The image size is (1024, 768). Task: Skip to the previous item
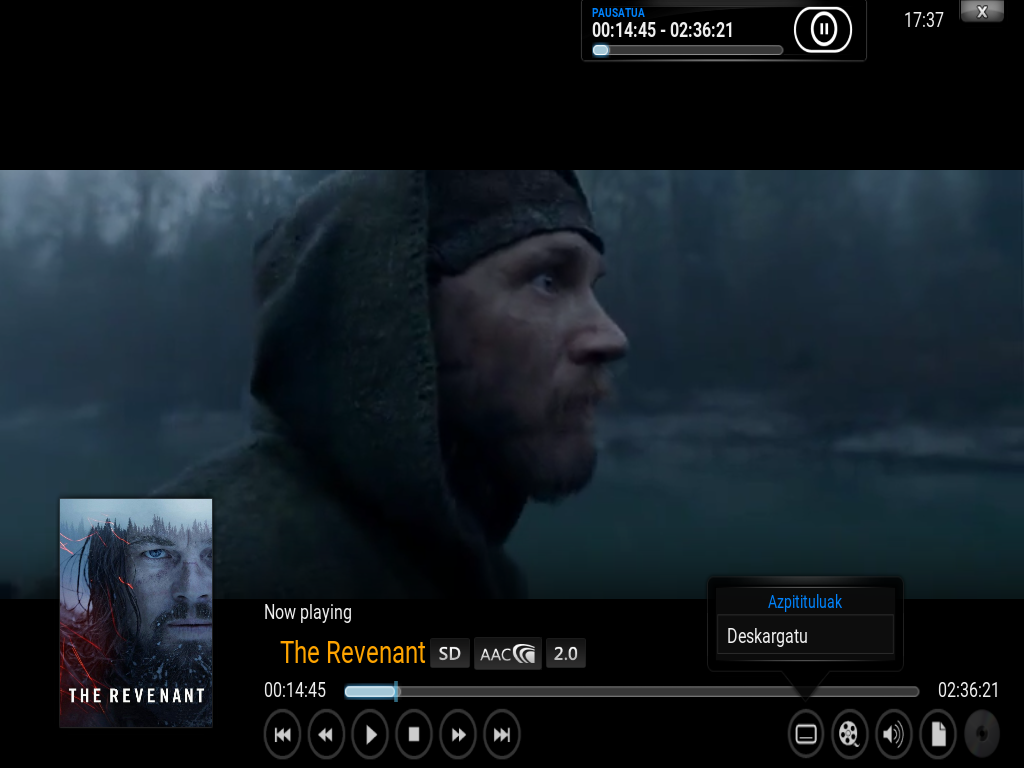[x=282, y=735]
